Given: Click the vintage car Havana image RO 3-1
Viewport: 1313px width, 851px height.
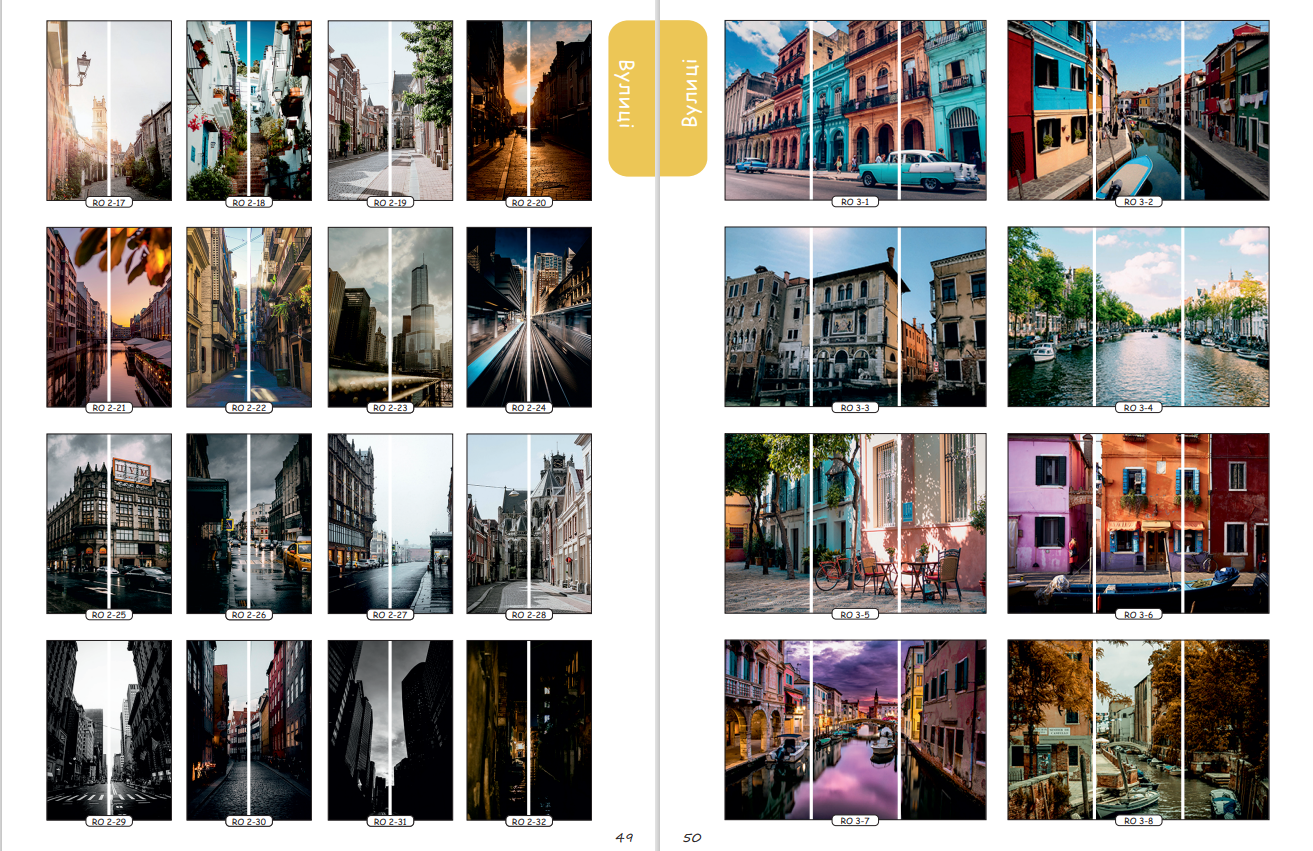Looking at the screenshot, I should click(855, 110).
